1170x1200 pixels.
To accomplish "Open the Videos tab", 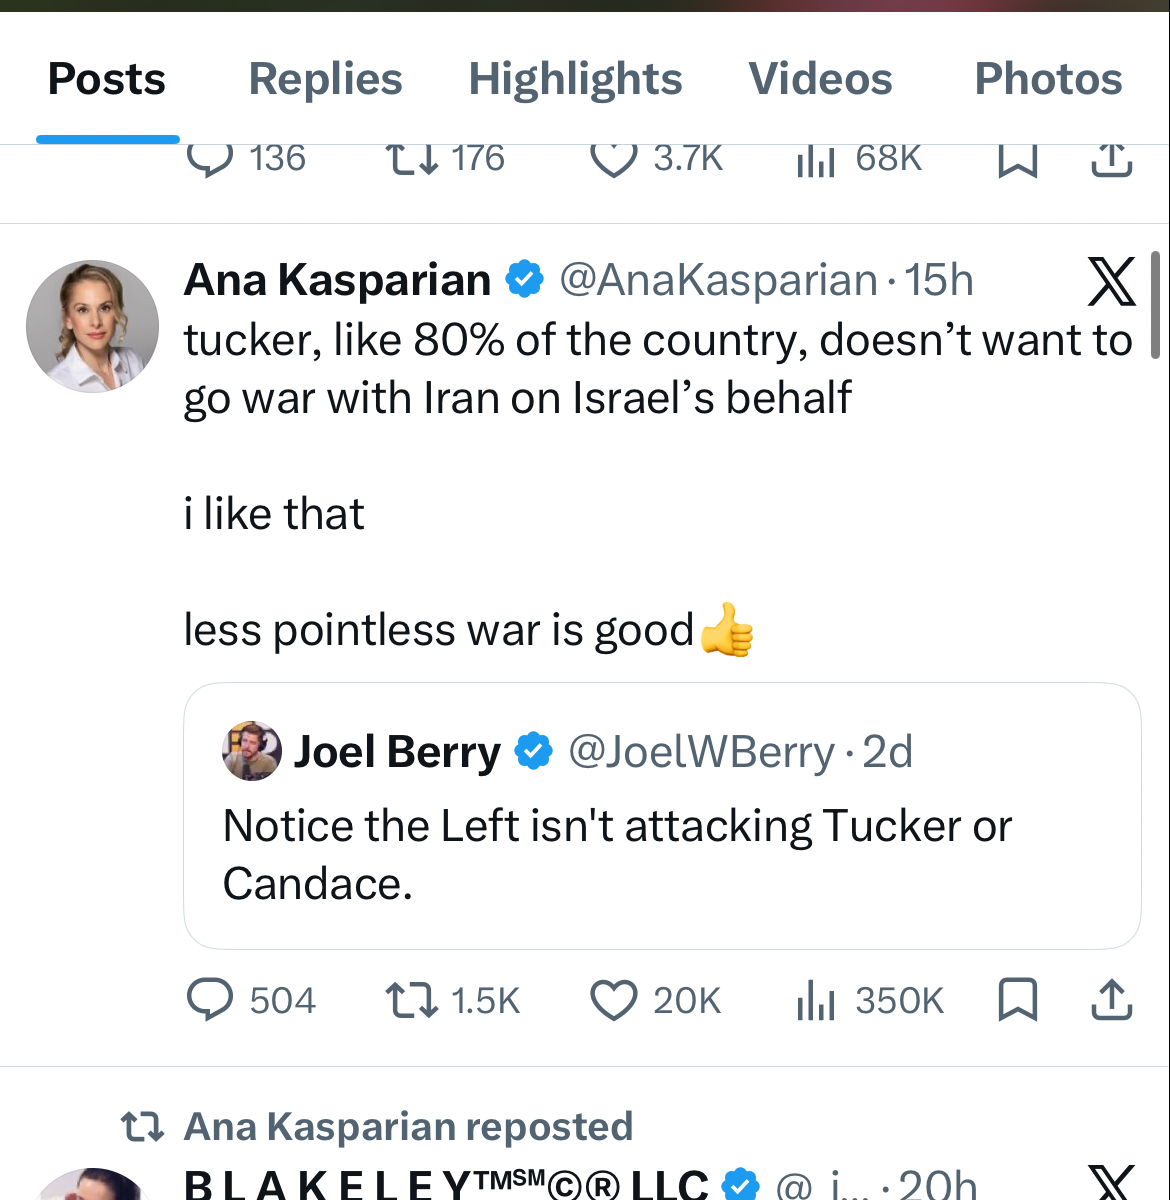I will point(820,79).
